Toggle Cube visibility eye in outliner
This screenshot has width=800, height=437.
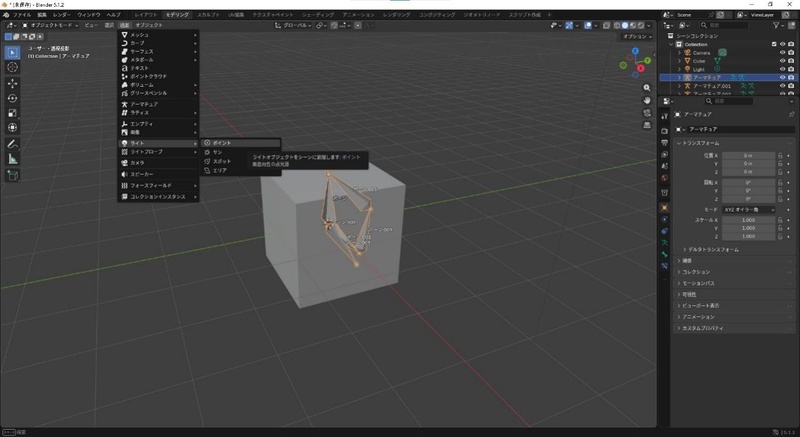(782, 61)
